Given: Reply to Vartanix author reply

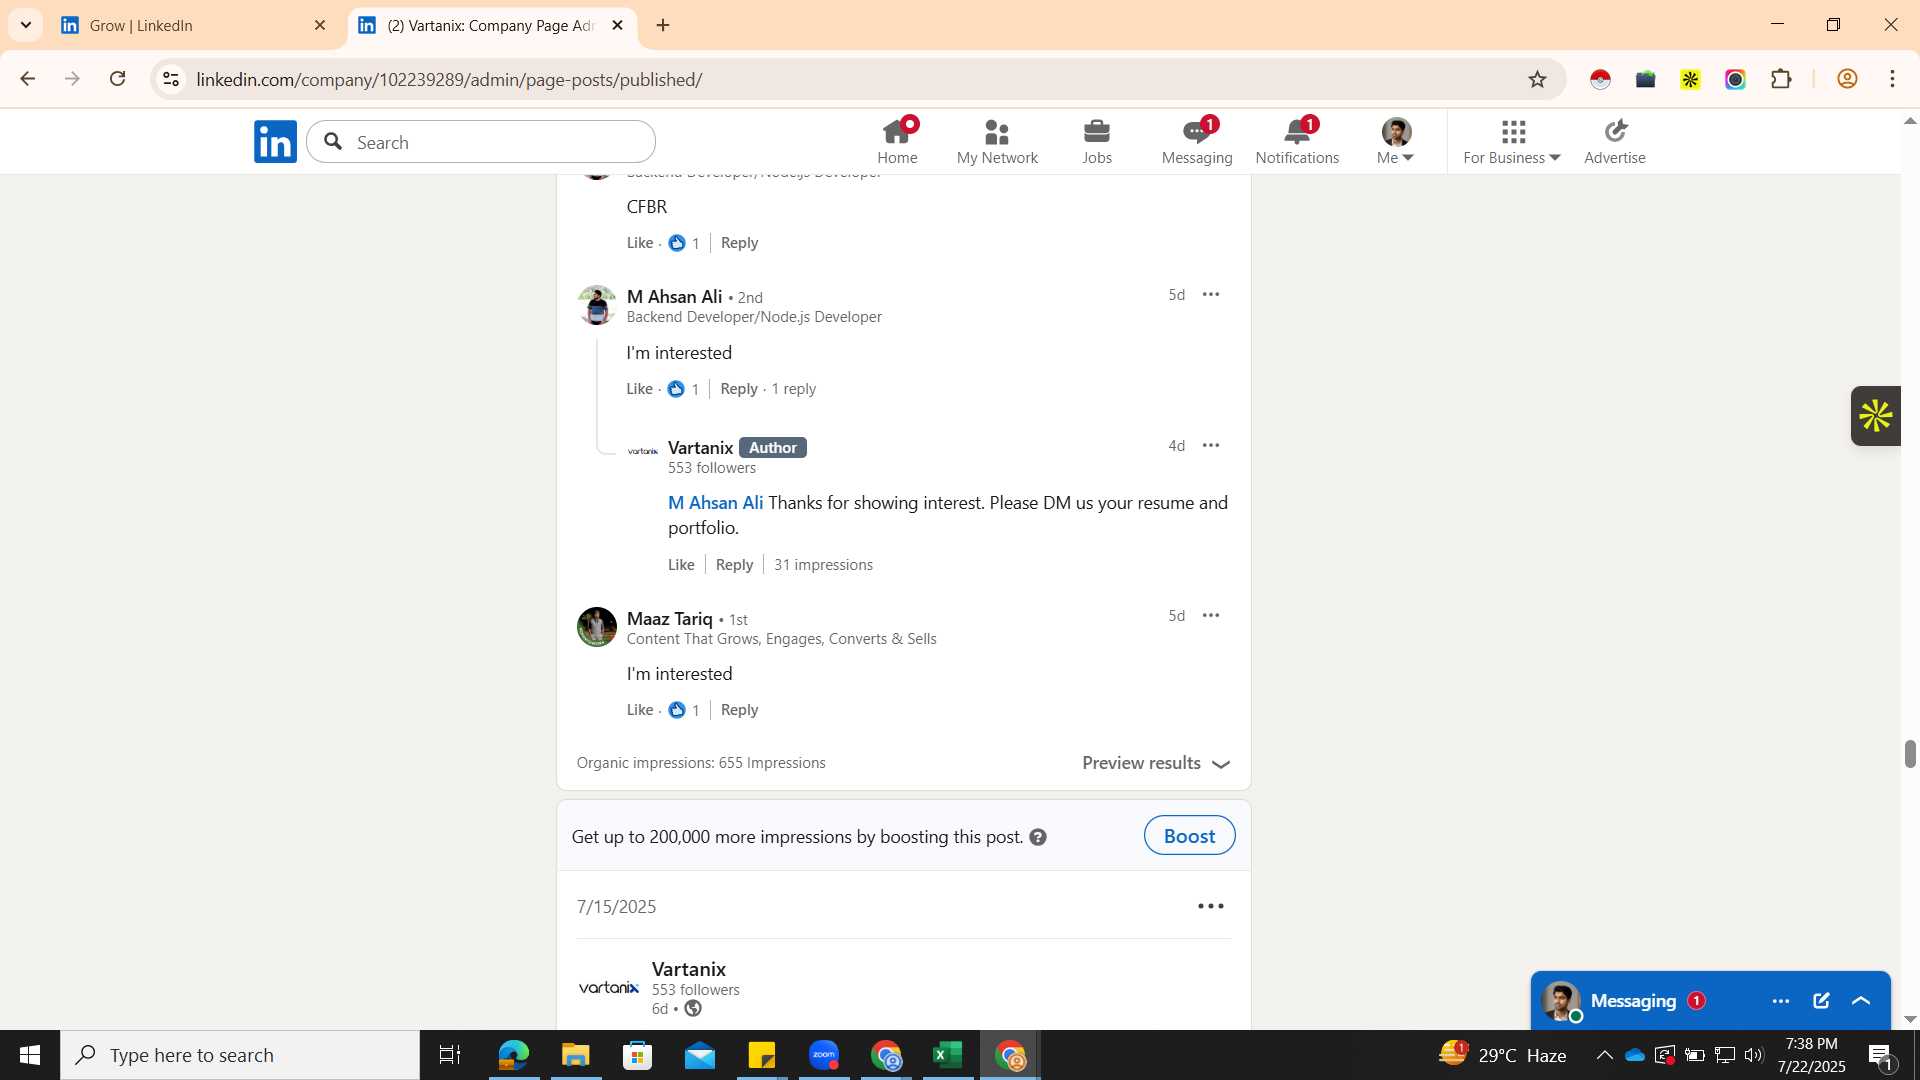Looking at the screenshot, I should [x=734, y=565].
